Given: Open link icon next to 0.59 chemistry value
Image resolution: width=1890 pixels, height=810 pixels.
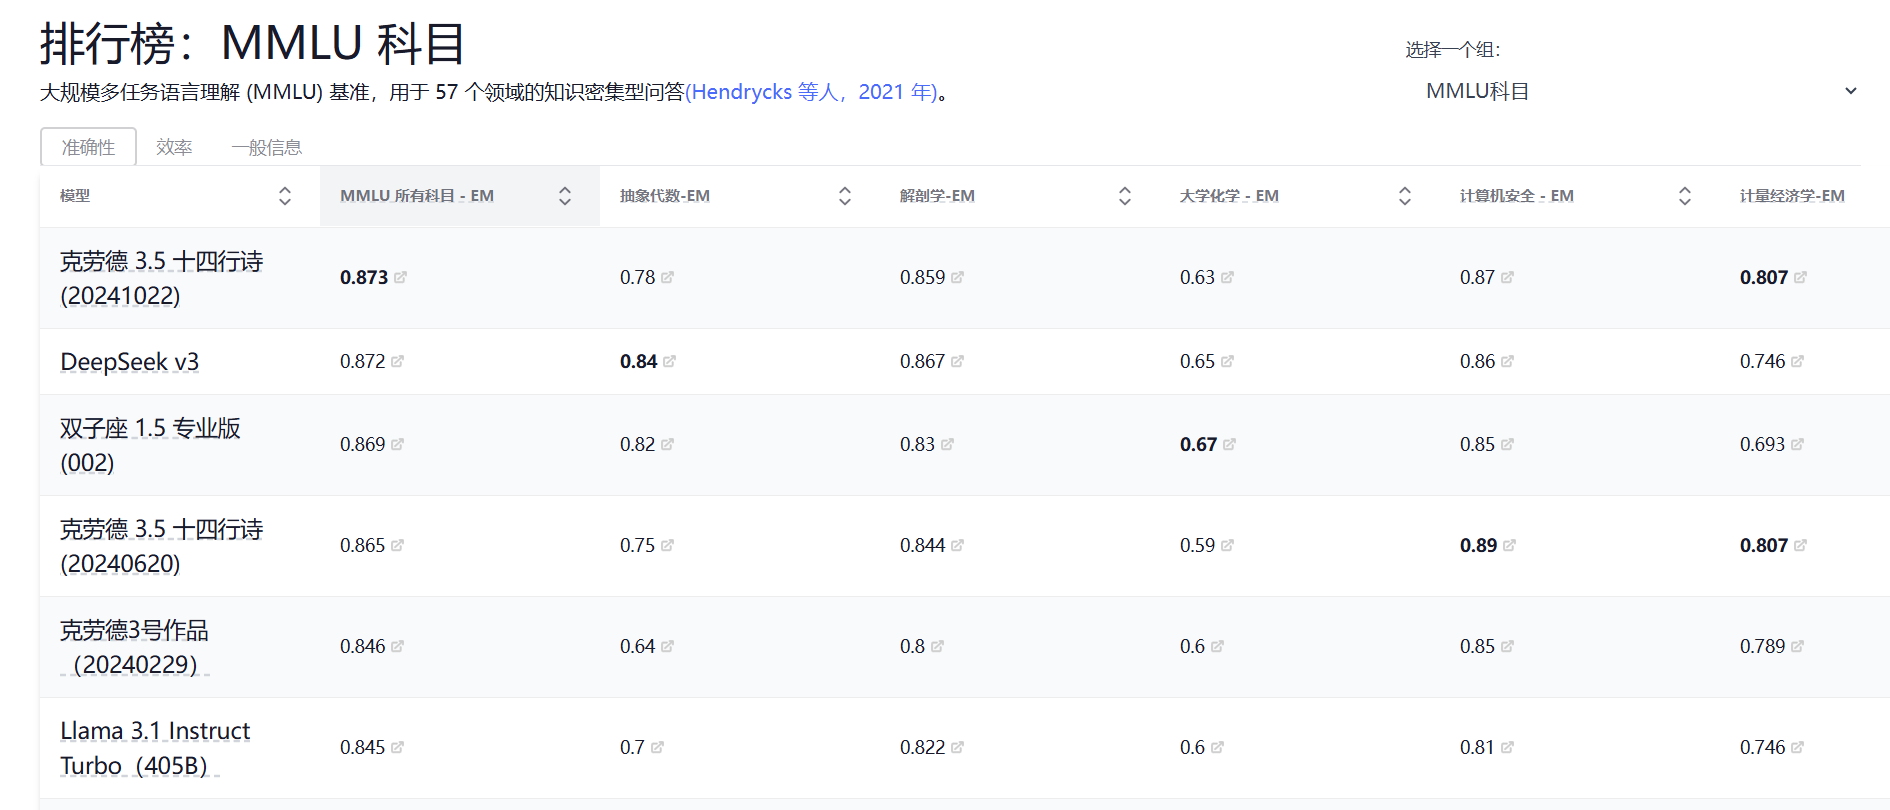Looking at the screenshot, I should [1227, 545].
